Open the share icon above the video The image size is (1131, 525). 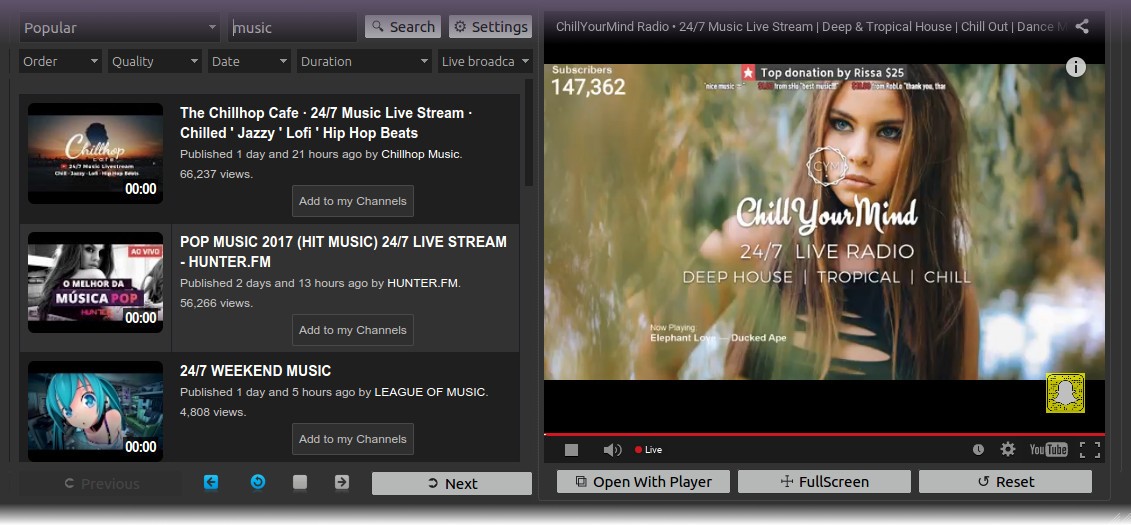[x=1082, y=27]
